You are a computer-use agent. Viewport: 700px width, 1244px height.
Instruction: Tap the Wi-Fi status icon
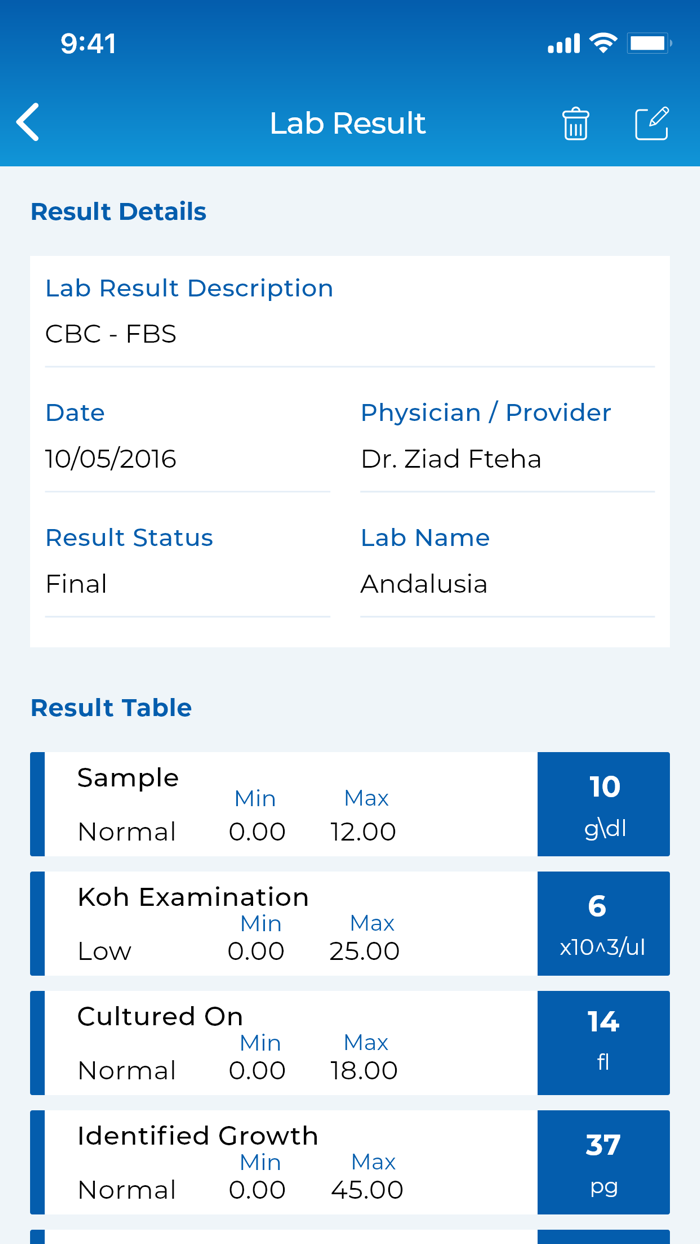602,43
